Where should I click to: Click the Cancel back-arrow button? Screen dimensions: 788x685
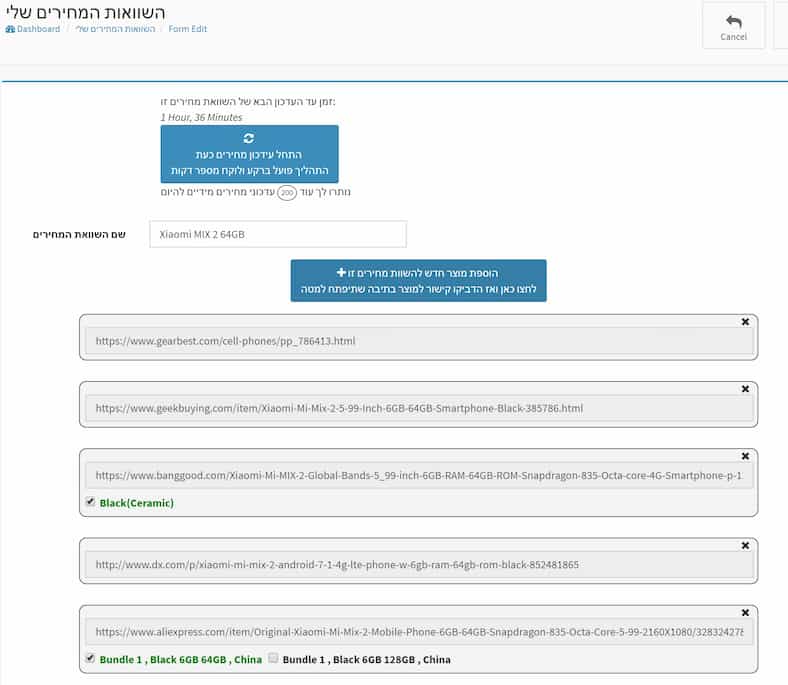click(733, 25)
